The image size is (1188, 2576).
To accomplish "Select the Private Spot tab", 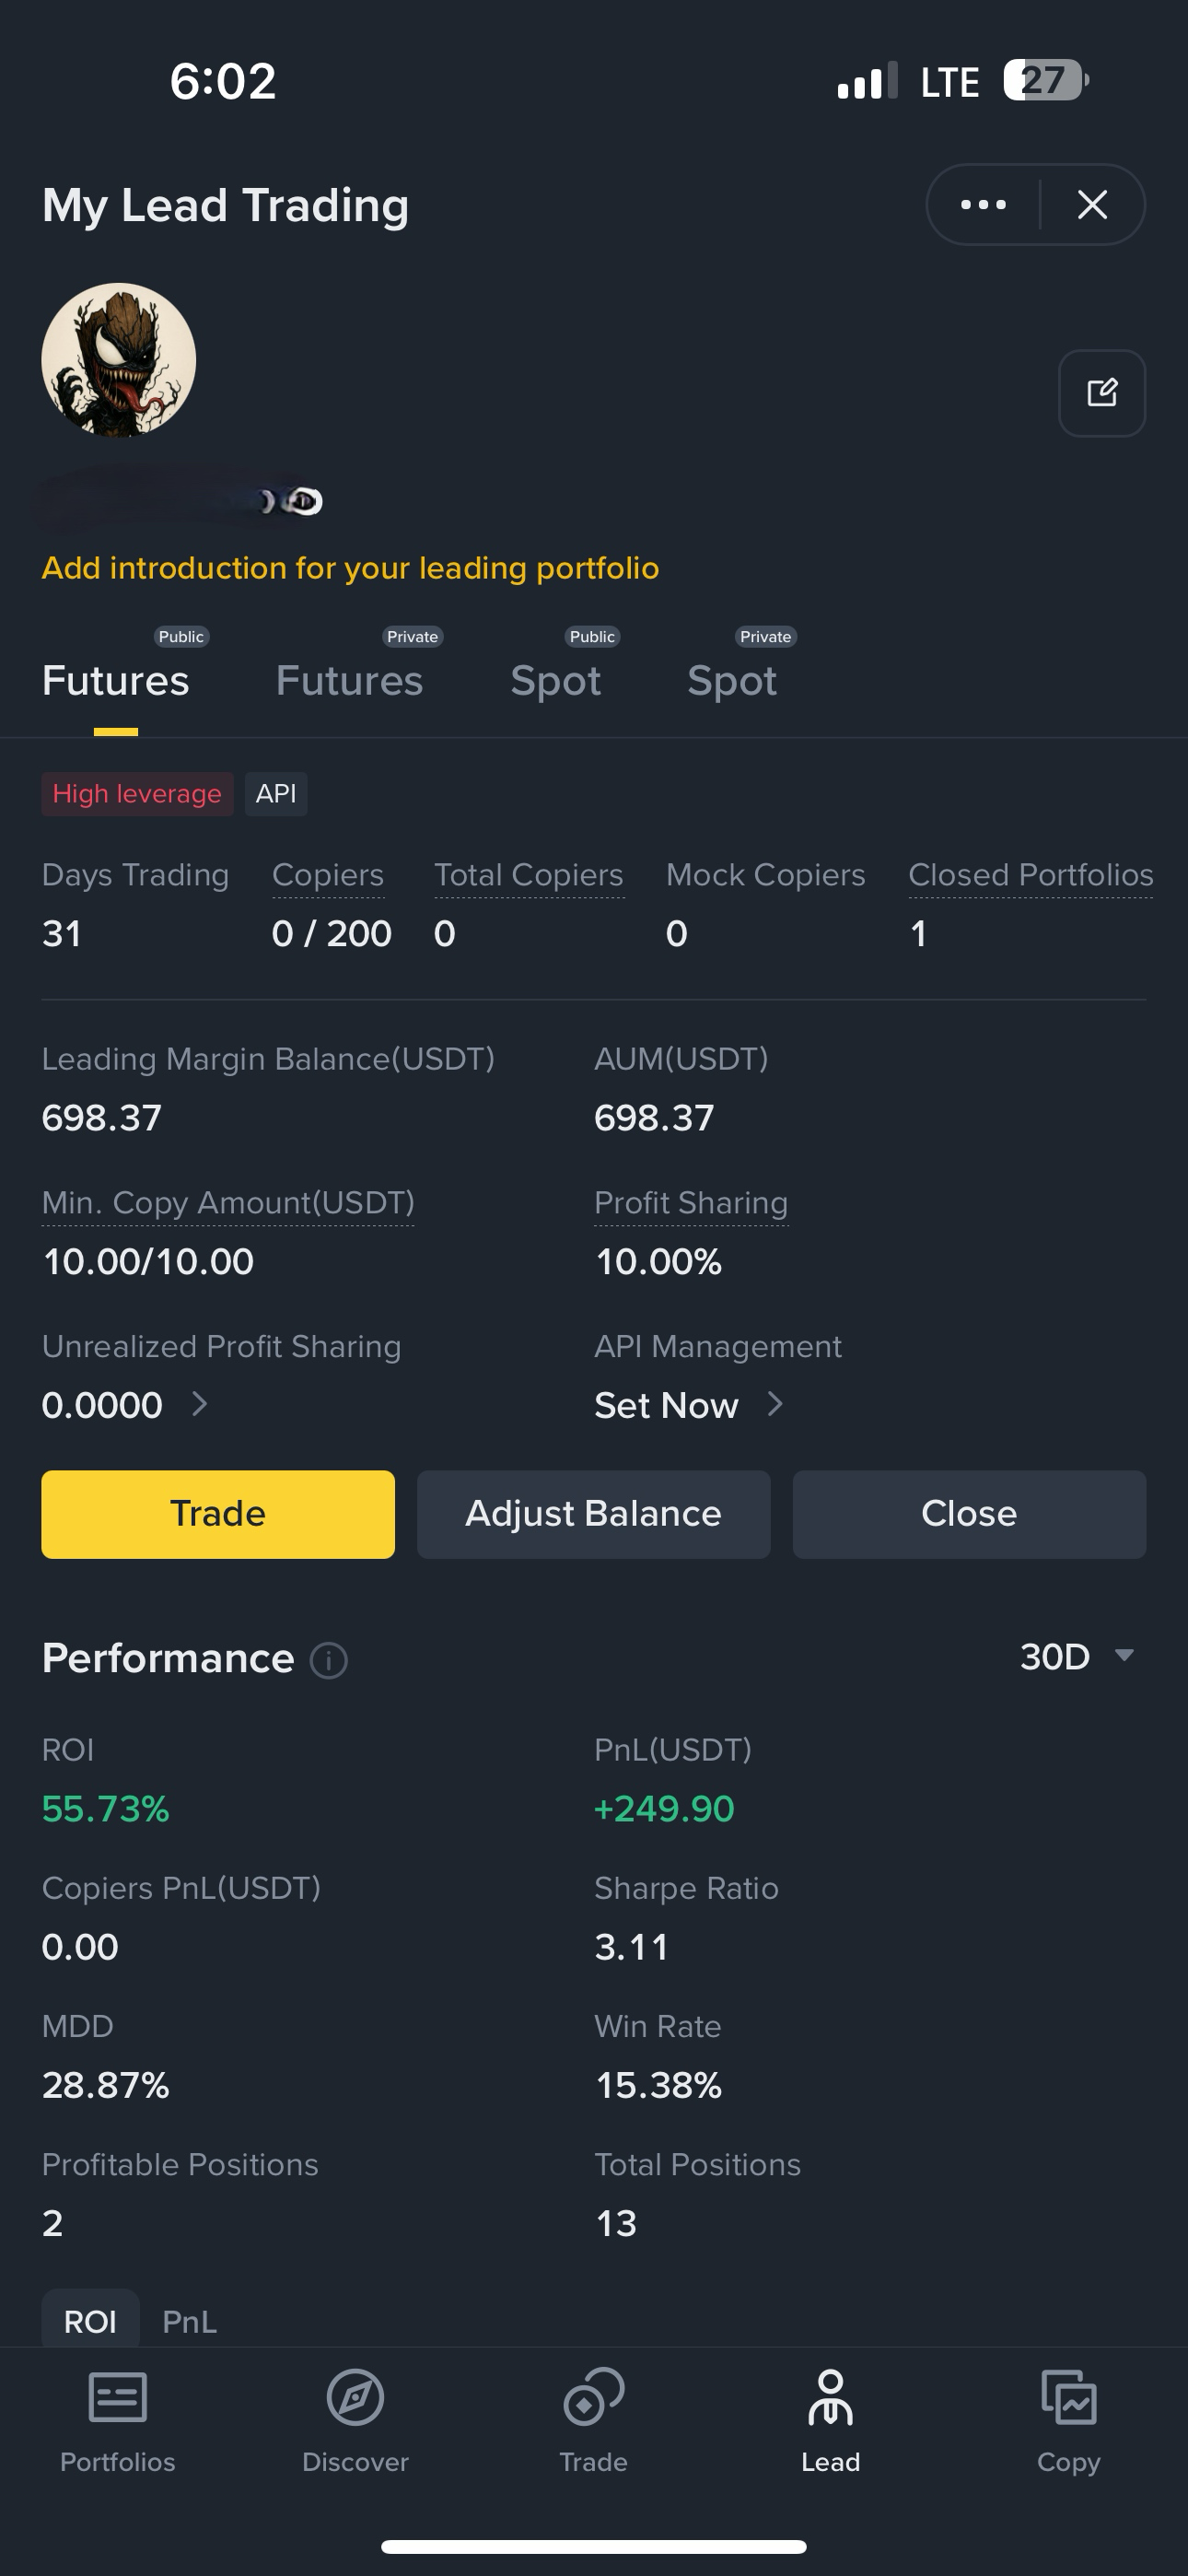I will [733, 681].
